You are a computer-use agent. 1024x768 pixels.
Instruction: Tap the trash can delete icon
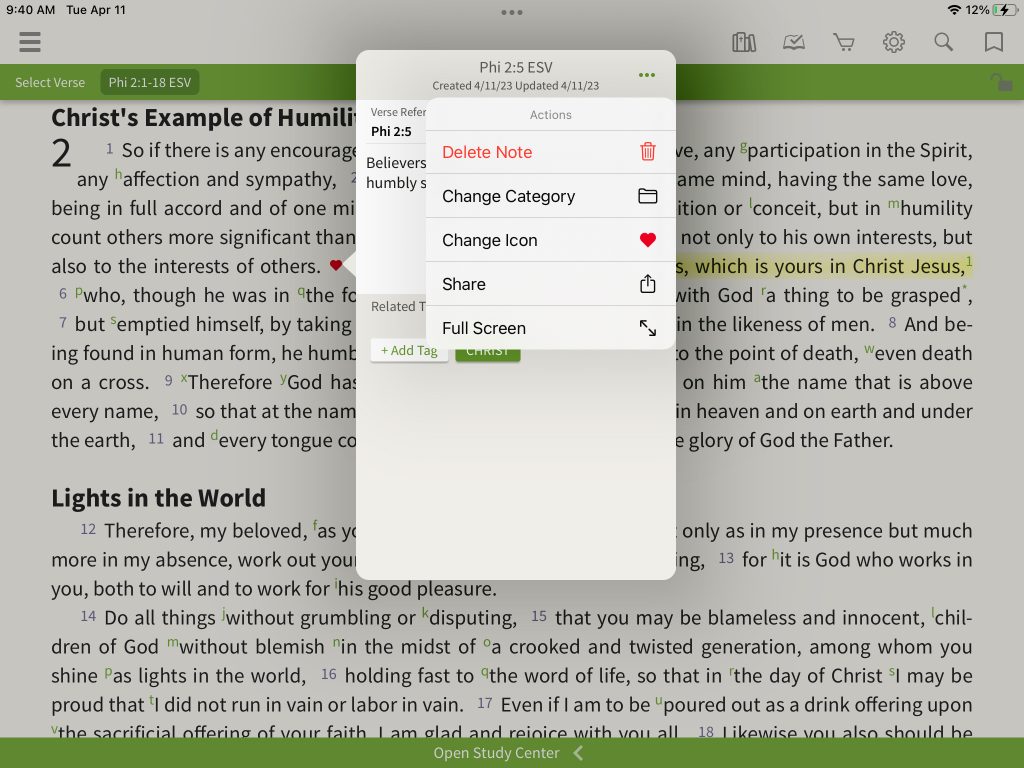click(647, 152)
